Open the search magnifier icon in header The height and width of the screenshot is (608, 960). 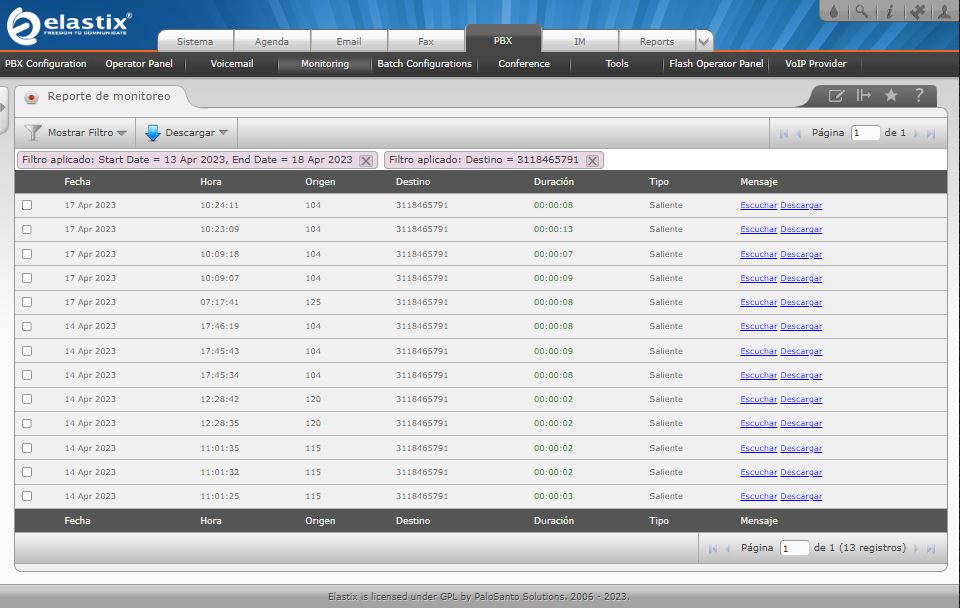point(861,12)
